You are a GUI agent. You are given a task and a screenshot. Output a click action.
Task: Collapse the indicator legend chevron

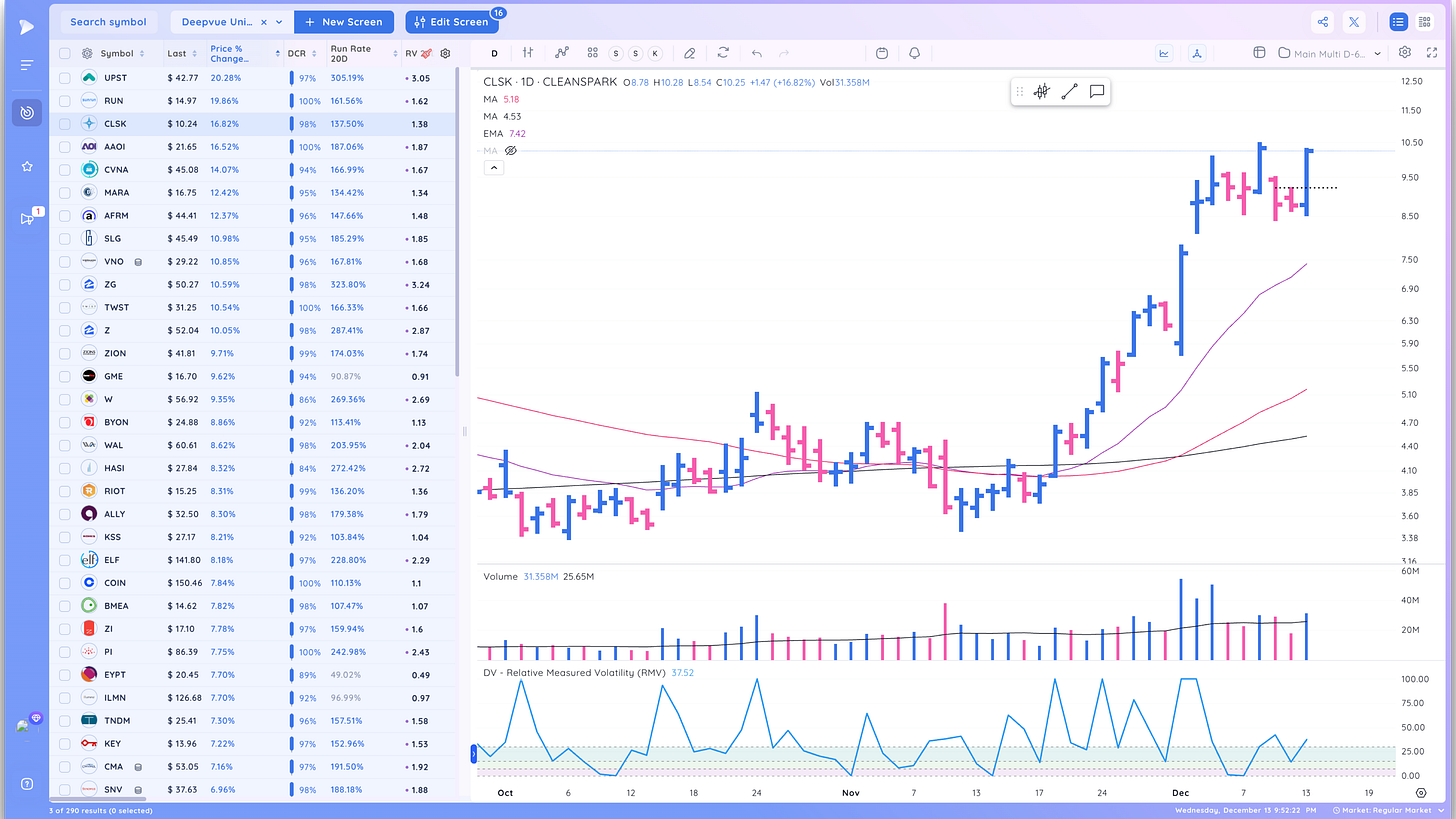point(494,168)
